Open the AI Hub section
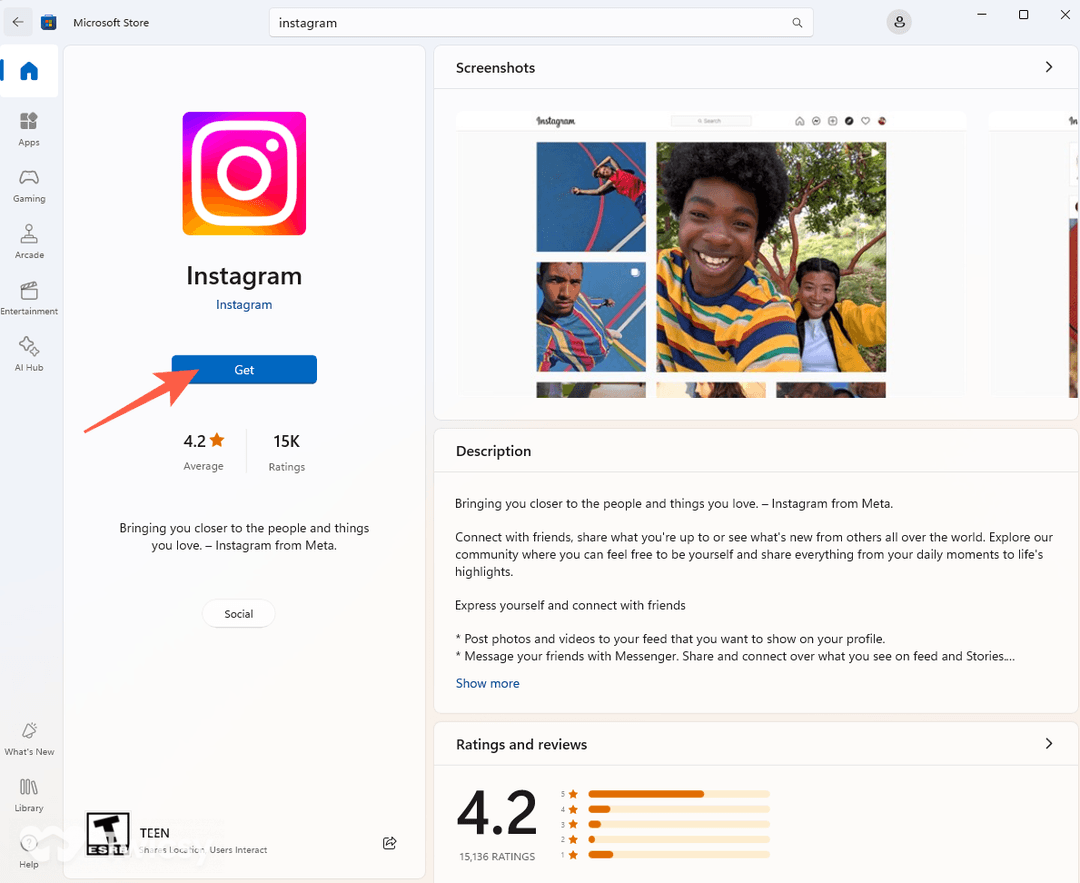 [x=29, y=354]
